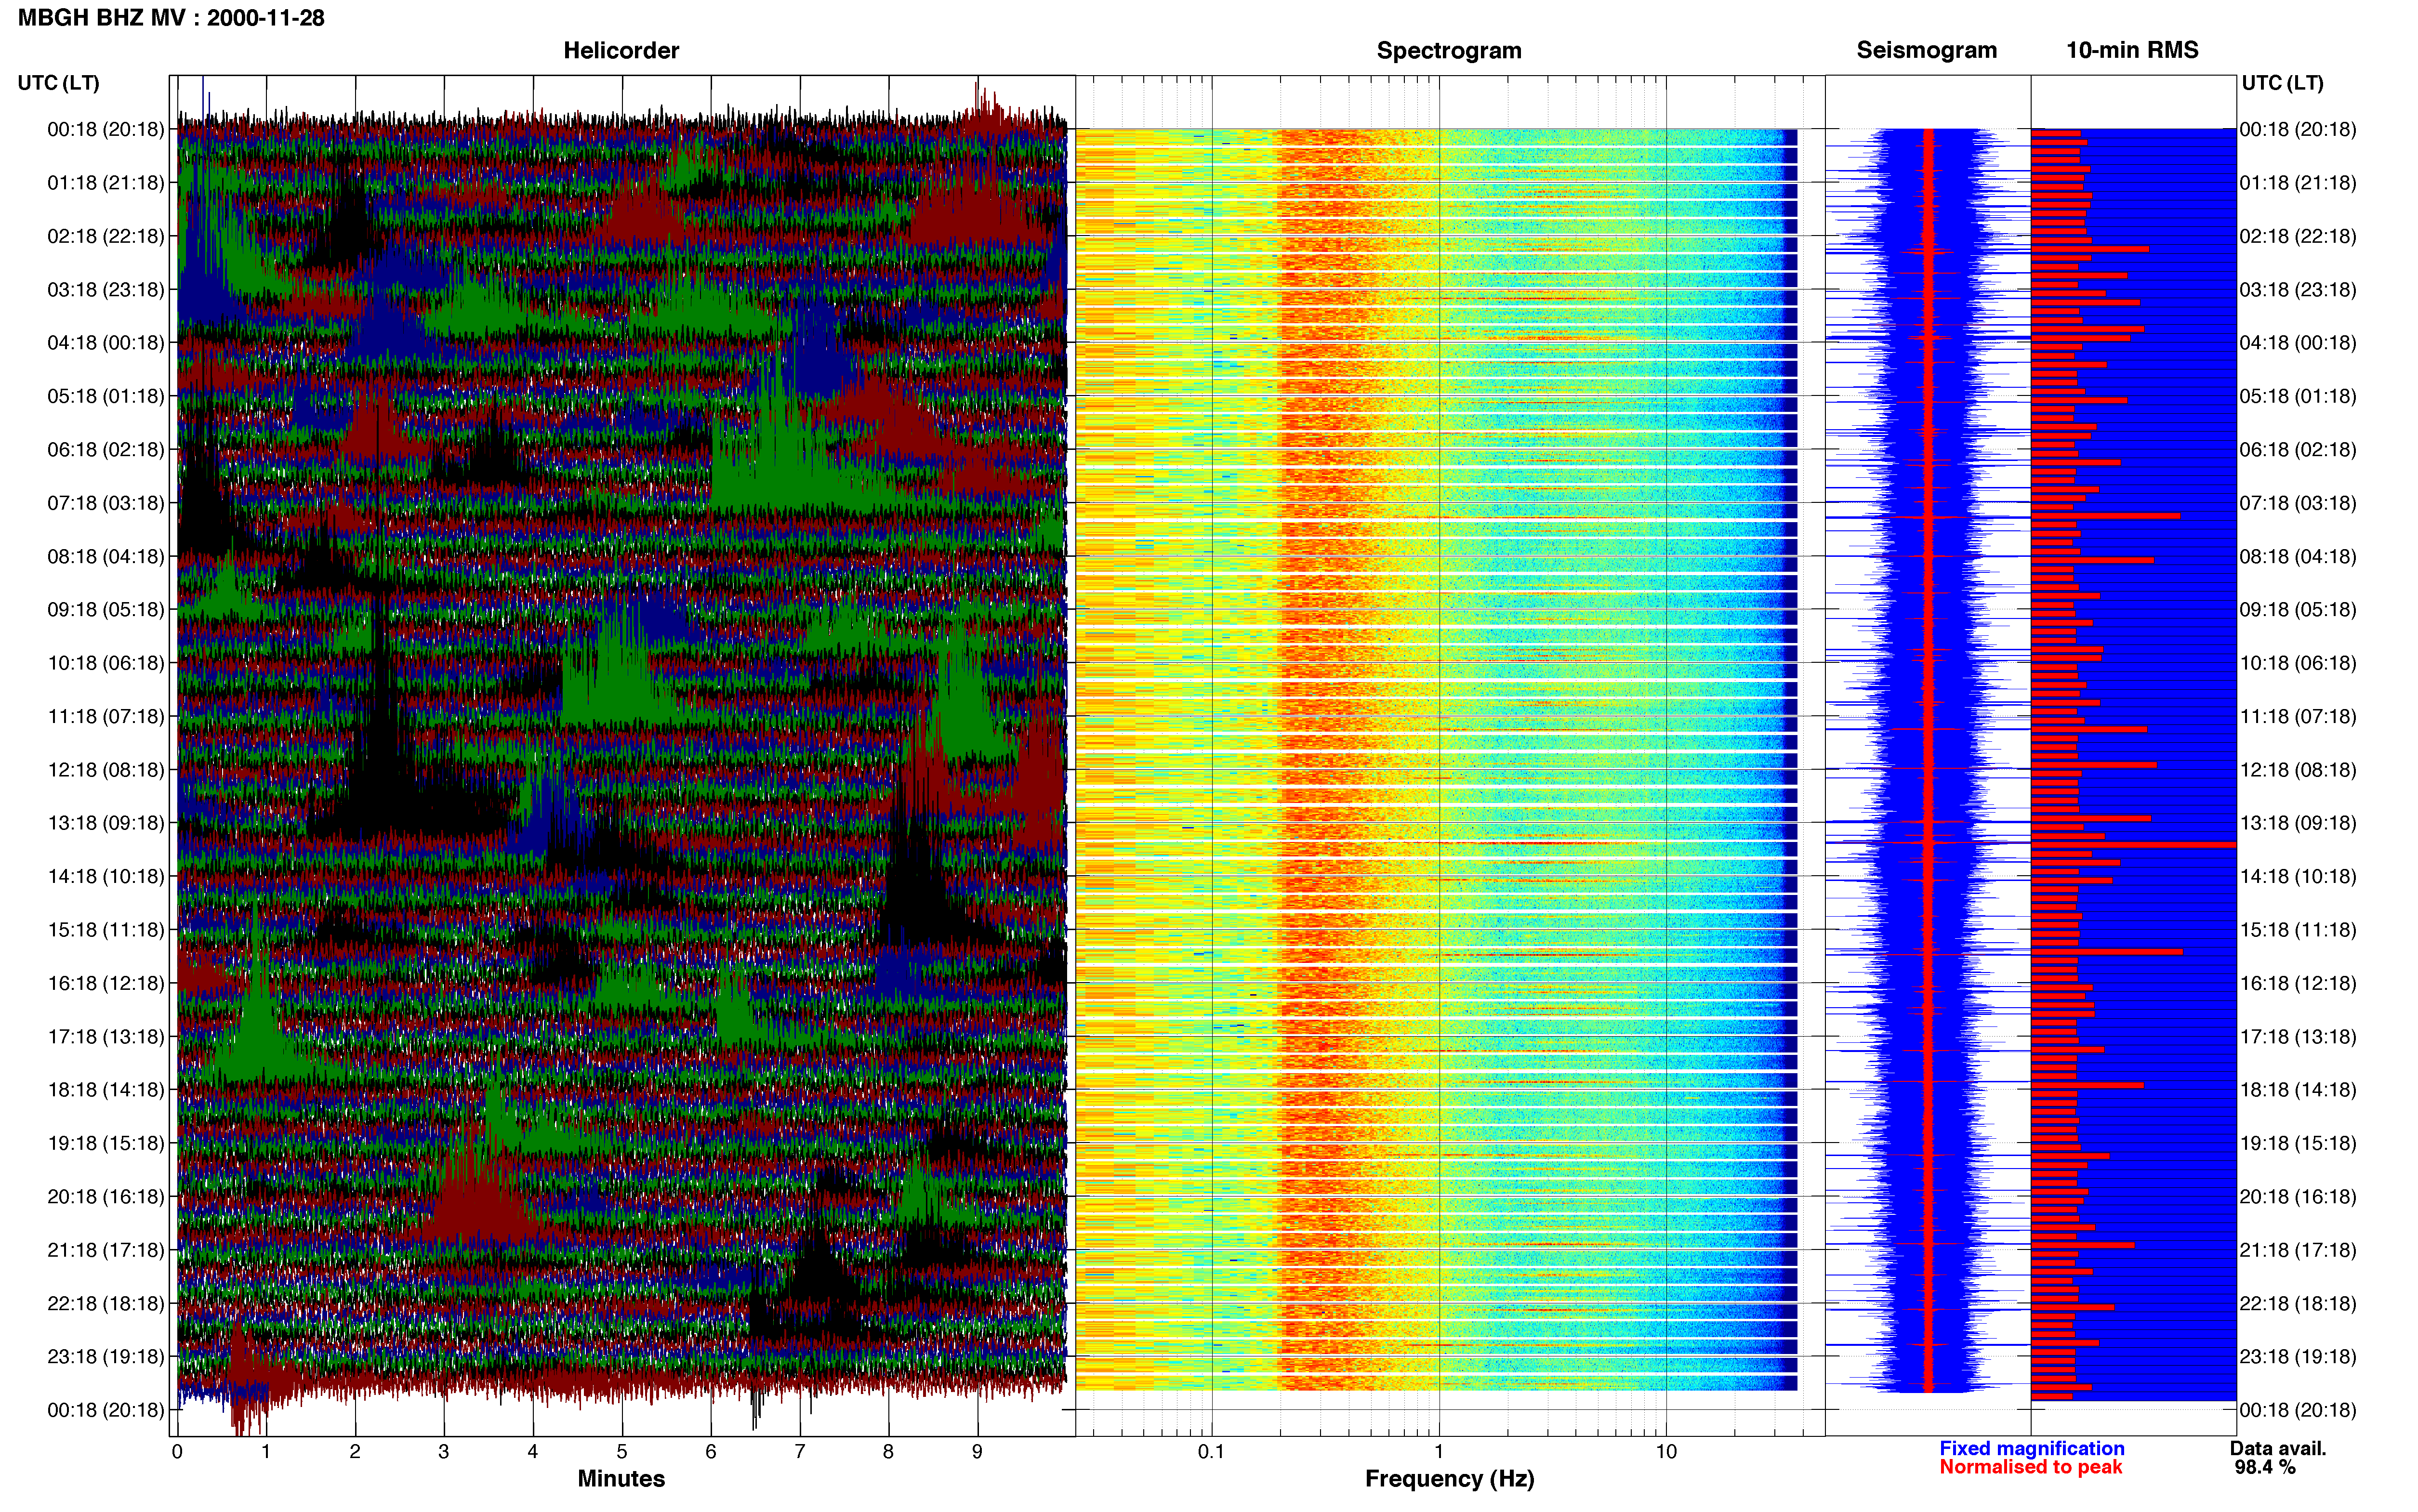This screenshot has width=2418, height=1512.
Task: Click the left time label '01:18 (21:18)'
Action: pos(106,183)
